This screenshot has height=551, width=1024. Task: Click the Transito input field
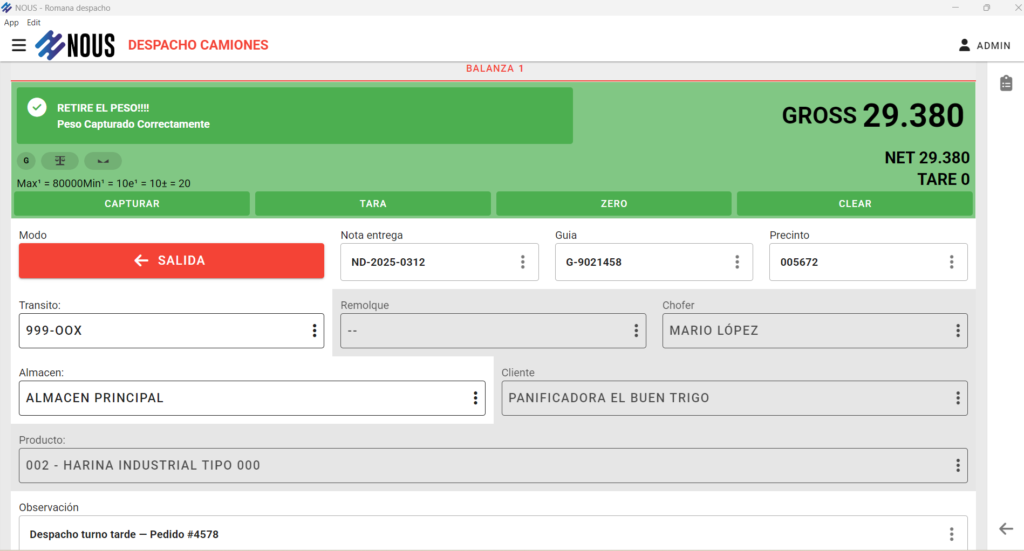pyautogui.click(x=160, y=331)
